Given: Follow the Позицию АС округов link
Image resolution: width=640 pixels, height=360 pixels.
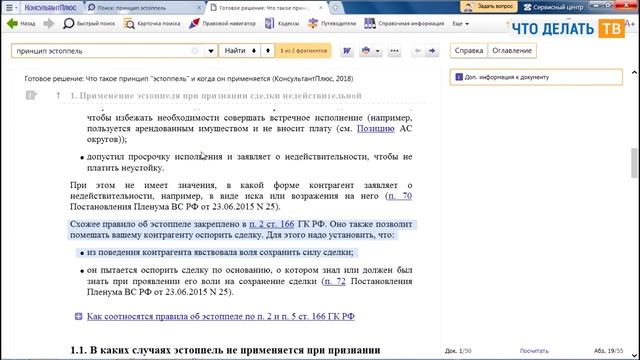Looking at the screenshot, I should [x=376, y=129].
